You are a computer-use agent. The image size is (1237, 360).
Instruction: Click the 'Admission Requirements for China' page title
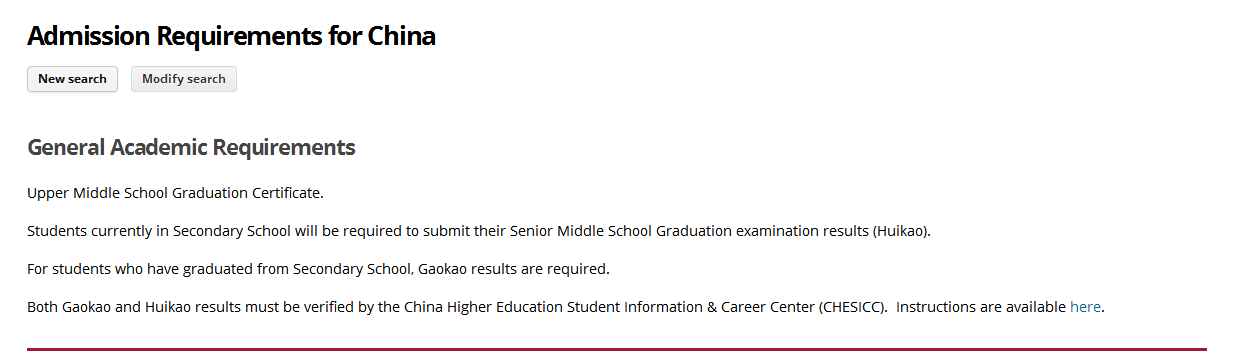pyautogui.click(x=232, y=37)
